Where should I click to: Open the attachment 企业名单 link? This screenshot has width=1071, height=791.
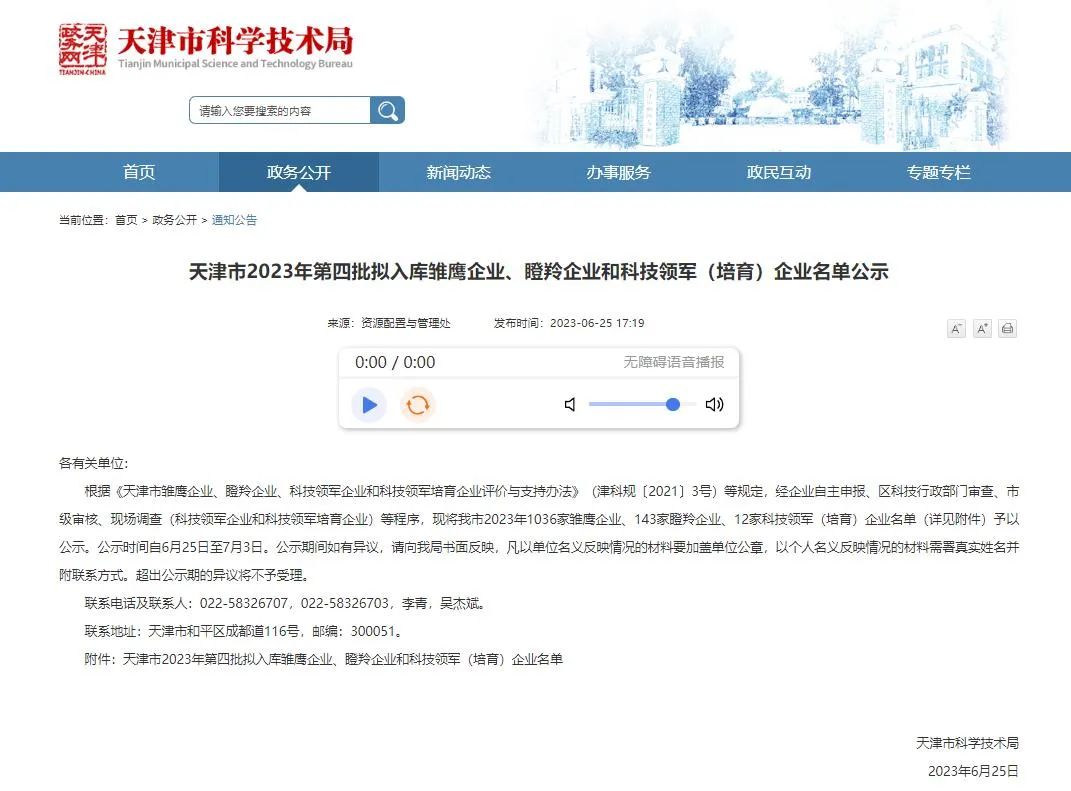pyautogui.click(x=342, y=659)
